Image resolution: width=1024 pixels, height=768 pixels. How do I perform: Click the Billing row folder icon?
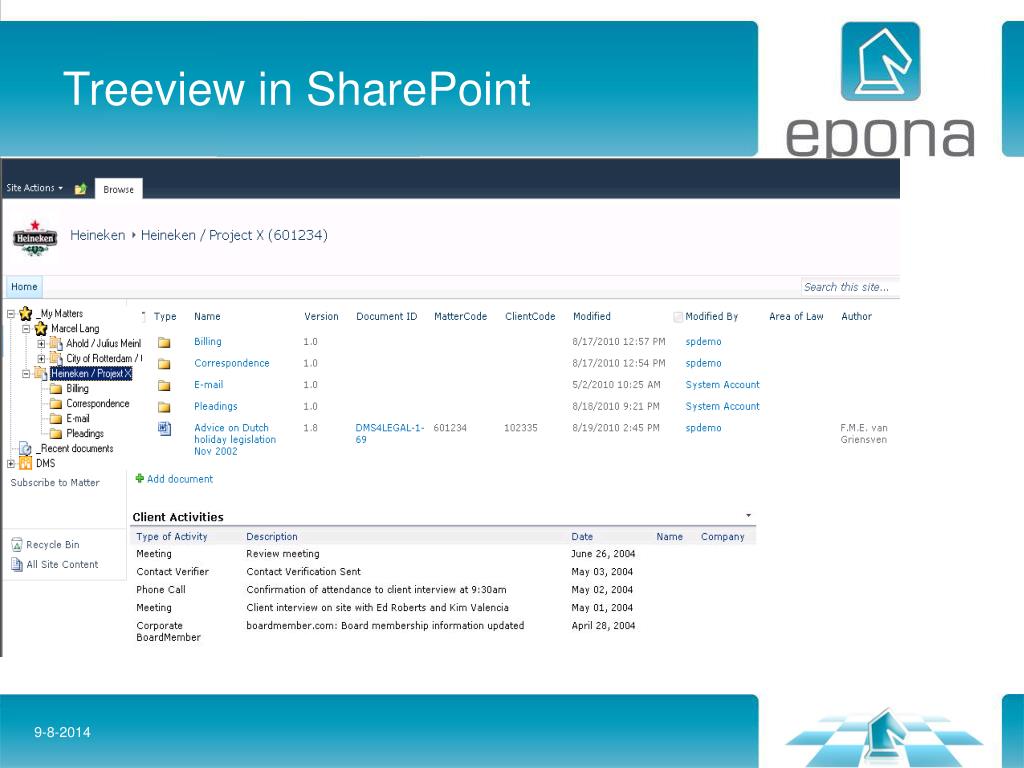click(x=164, y=342)
